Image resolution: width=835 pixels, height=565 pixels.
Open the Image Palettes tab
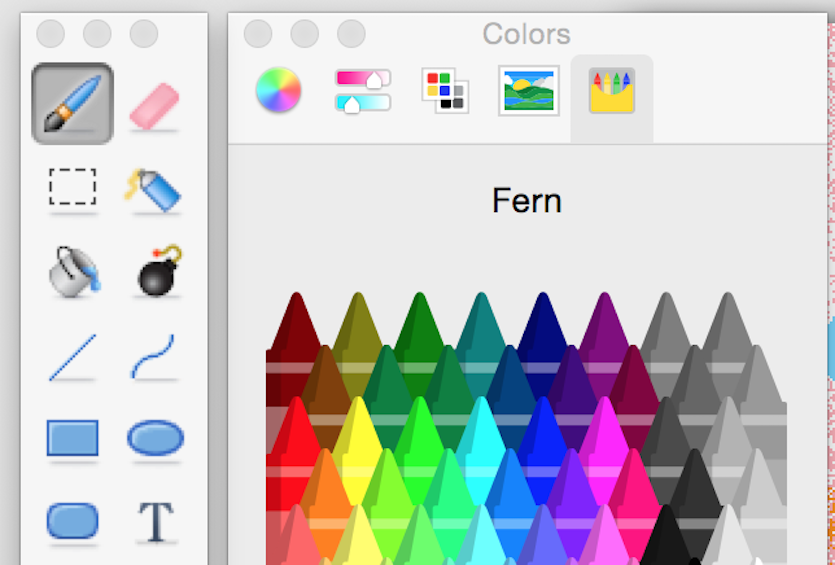pos(528,90)
